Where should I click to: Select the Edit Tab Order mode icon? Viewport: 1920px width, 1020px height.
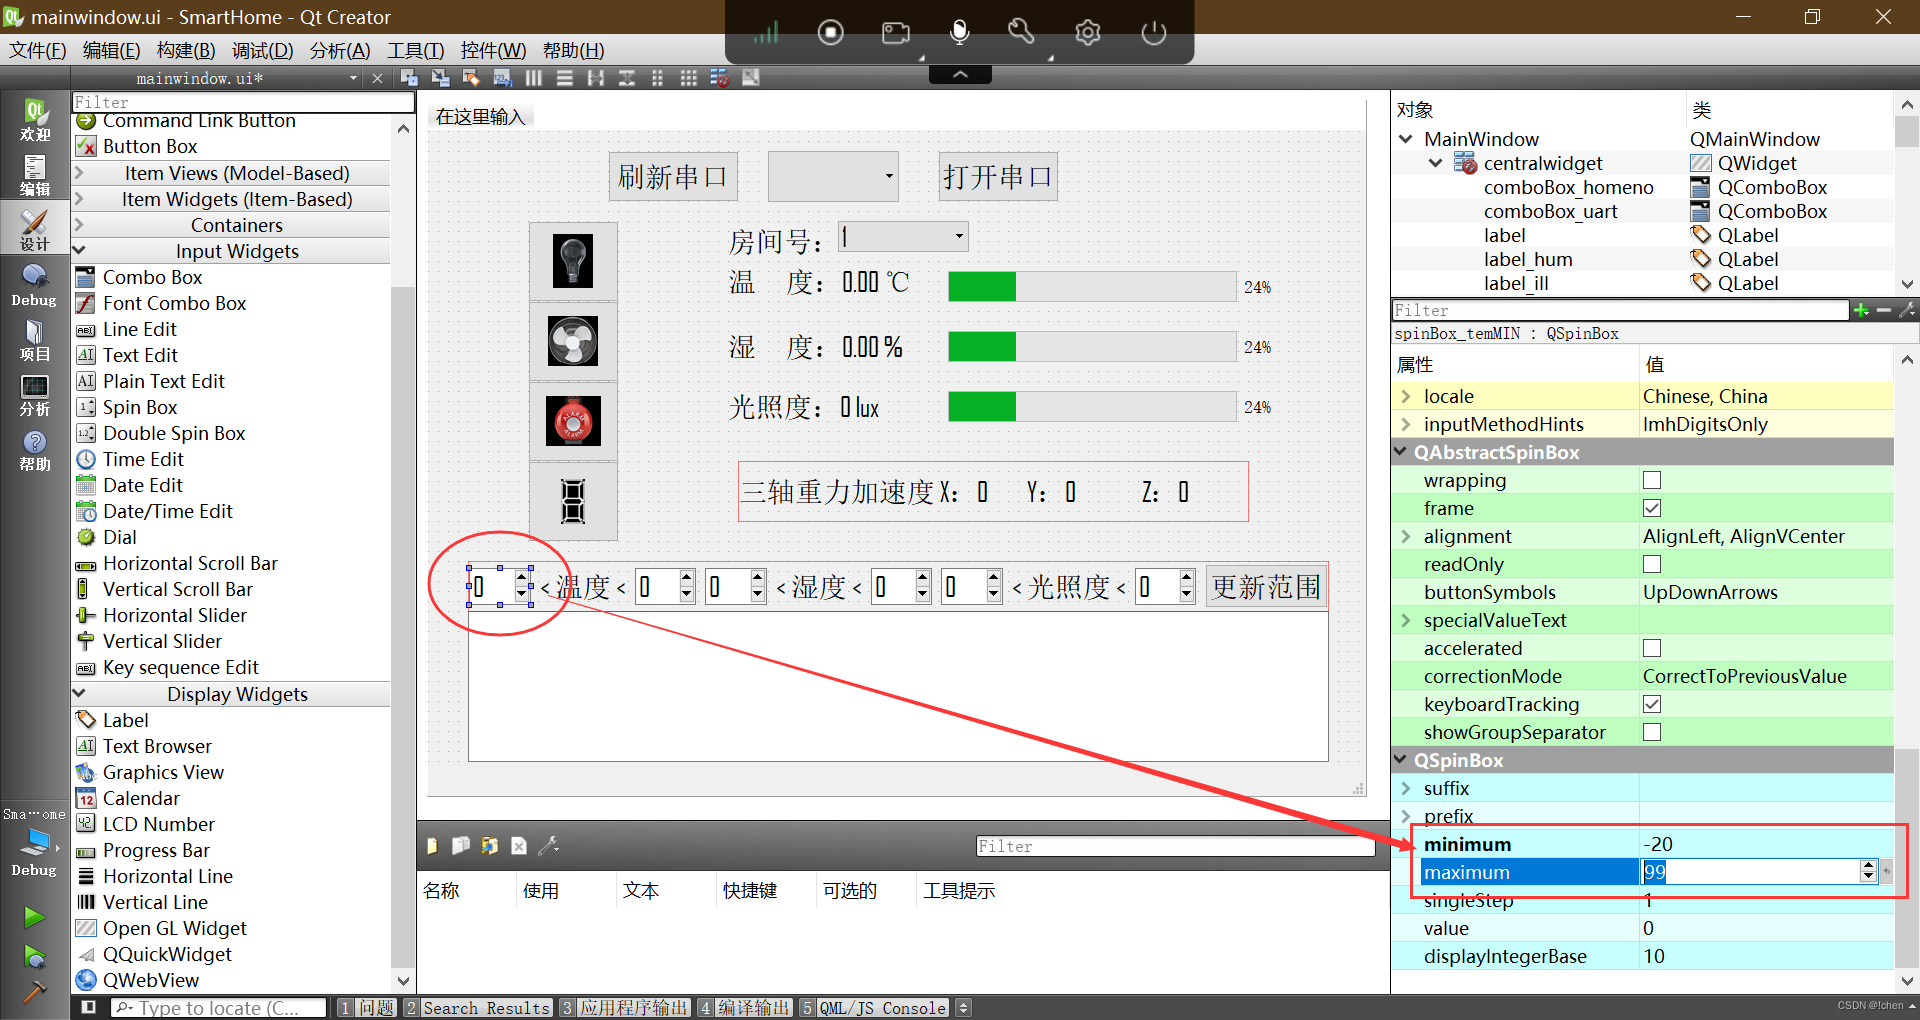click(502, 78)
